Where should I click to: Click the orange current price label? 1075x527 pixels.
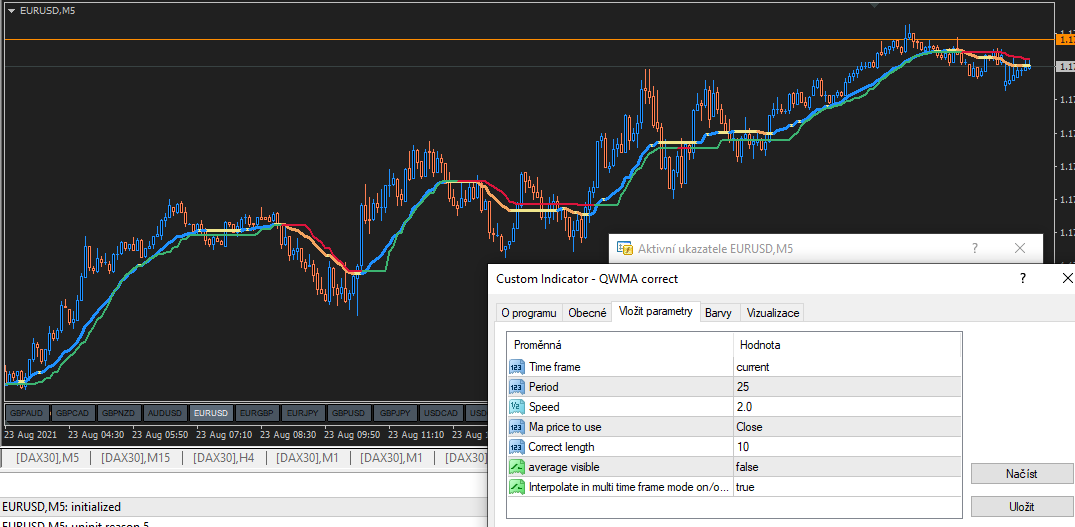(x=1064, y=39)
